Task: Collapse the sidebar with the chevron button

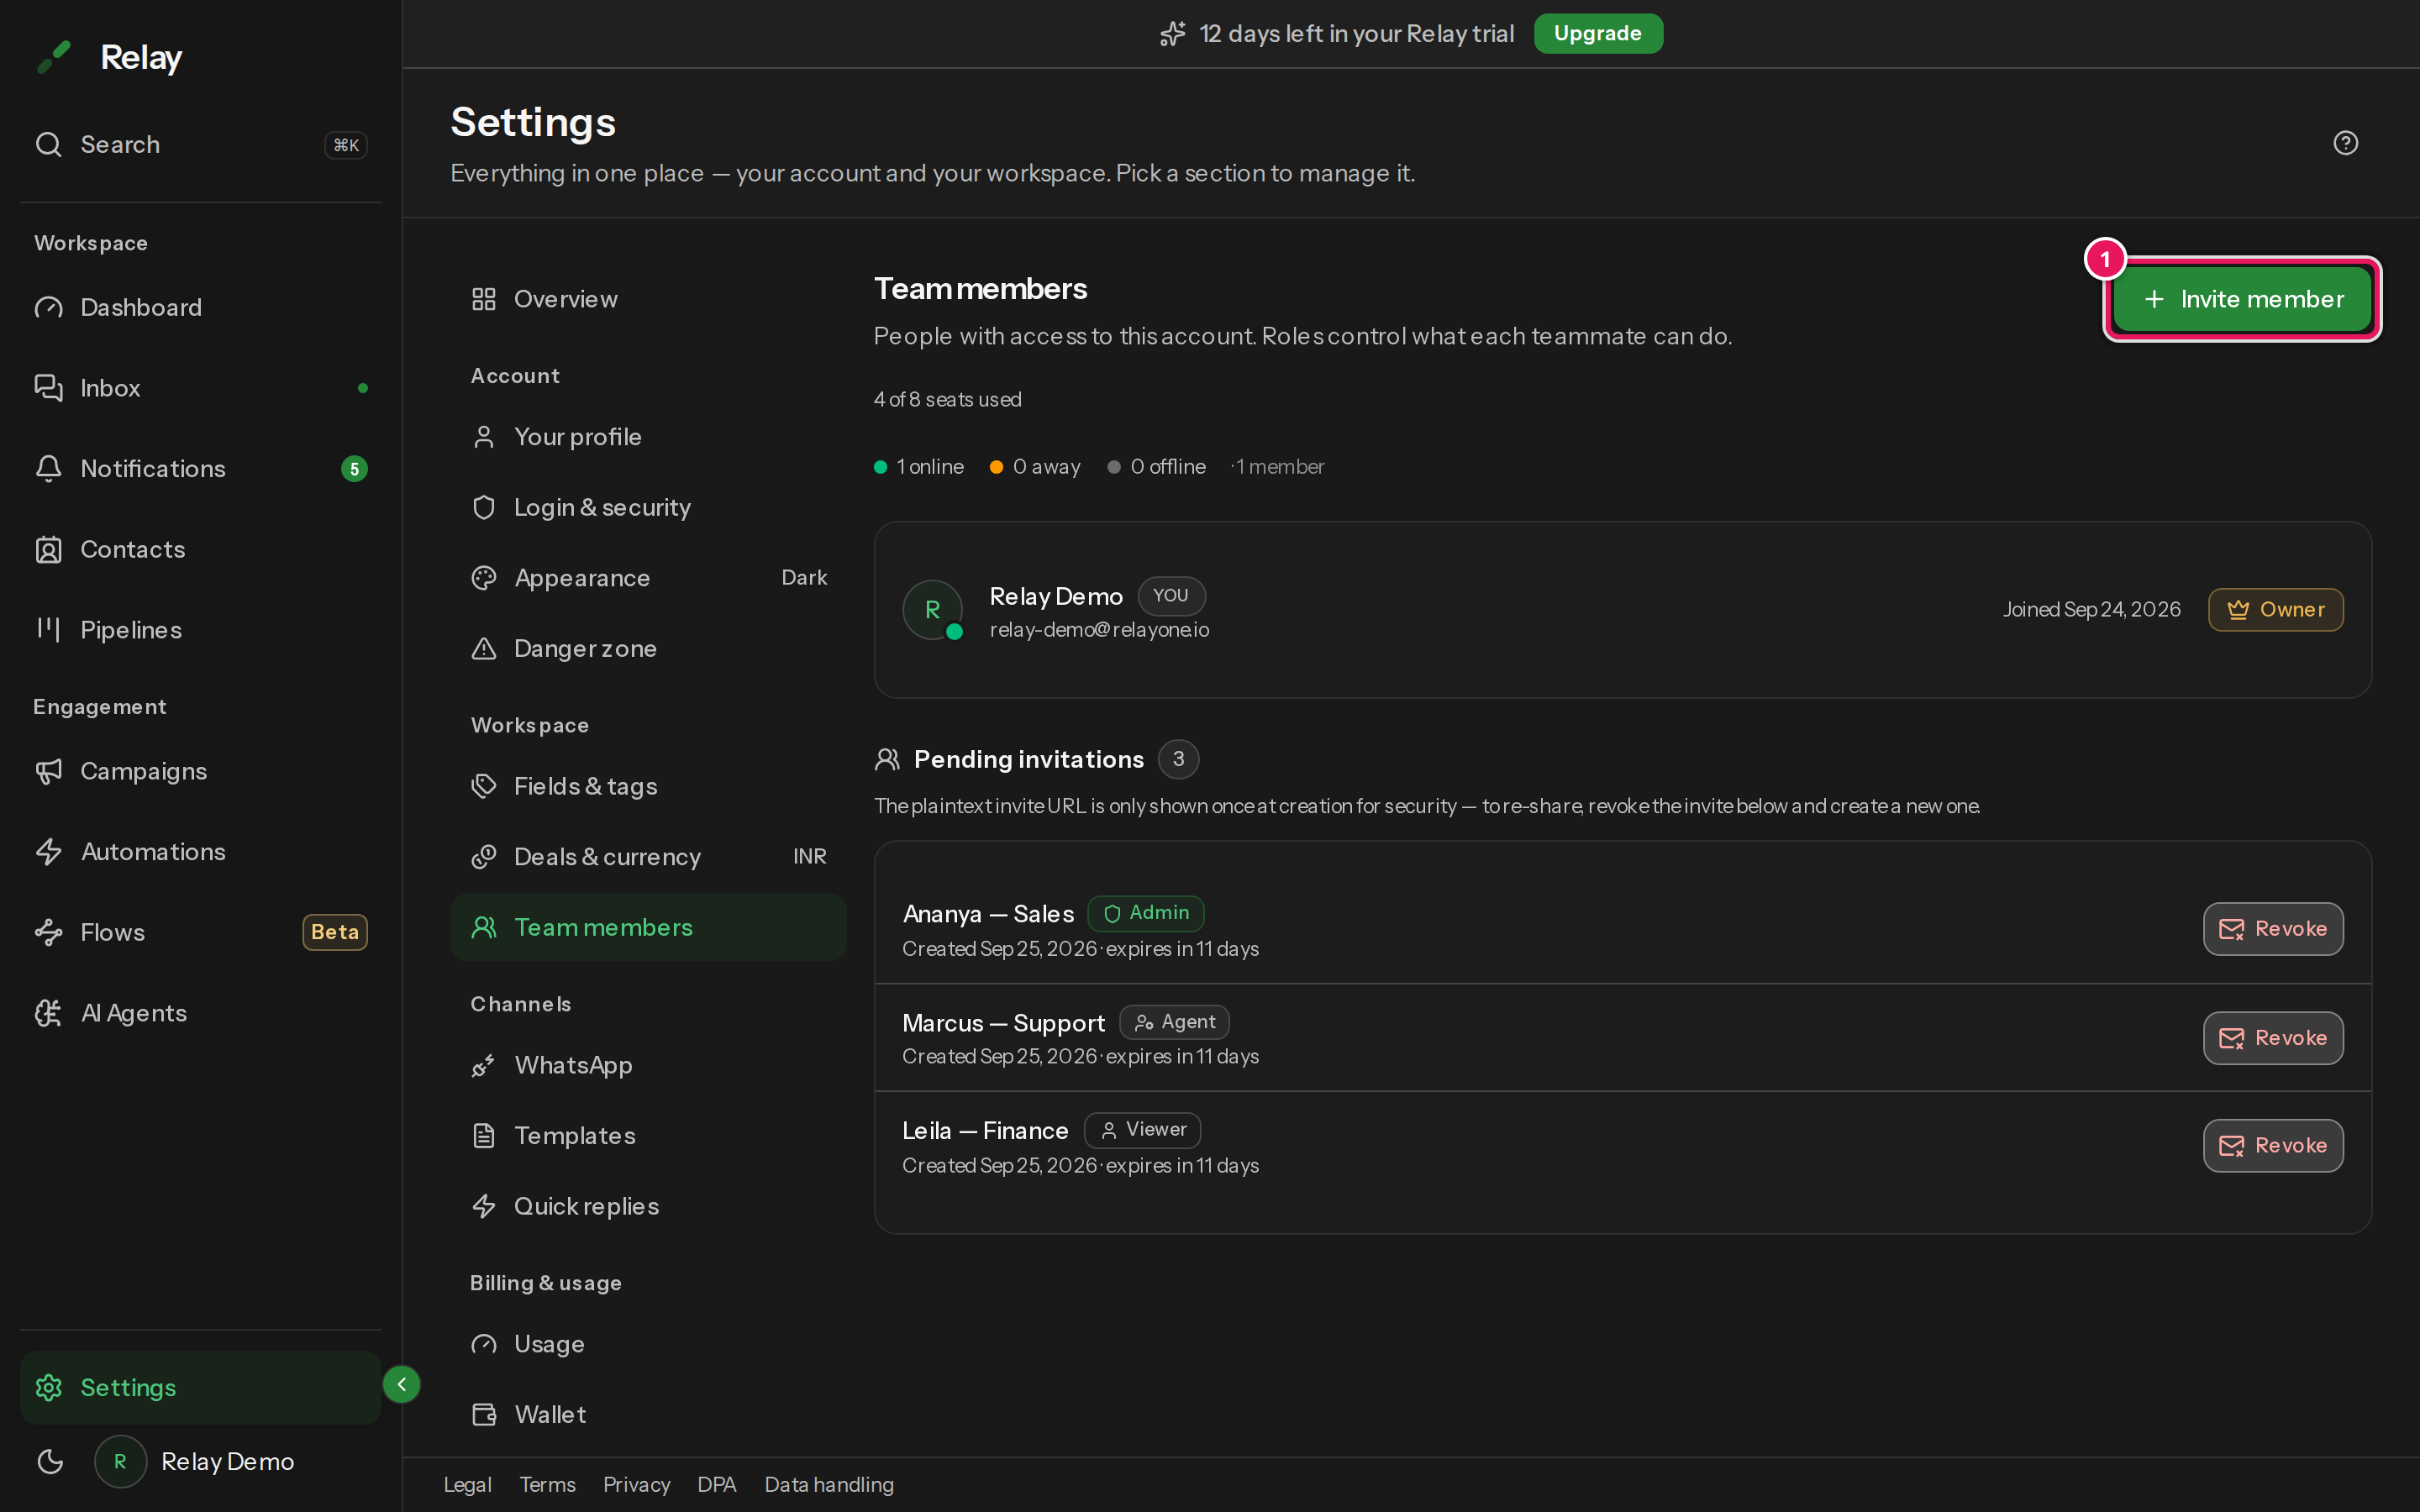Action: tap(401, 1385)
